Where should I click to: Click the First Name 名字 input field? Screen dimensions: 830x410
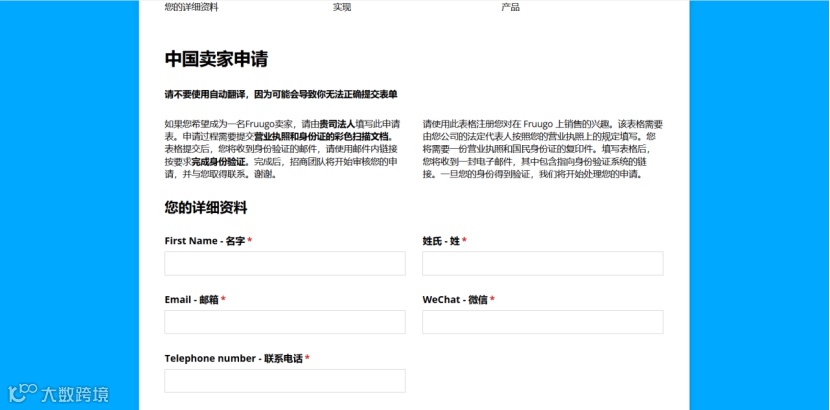tap(285, 263)
